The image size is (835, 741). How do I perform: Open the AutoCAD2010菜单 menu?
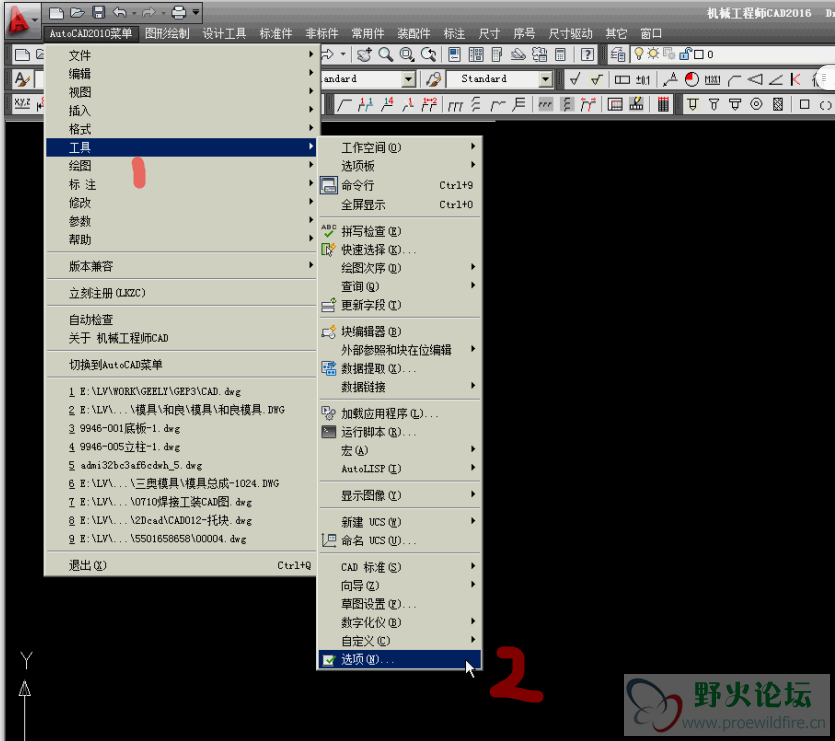(x=91, y=34)
